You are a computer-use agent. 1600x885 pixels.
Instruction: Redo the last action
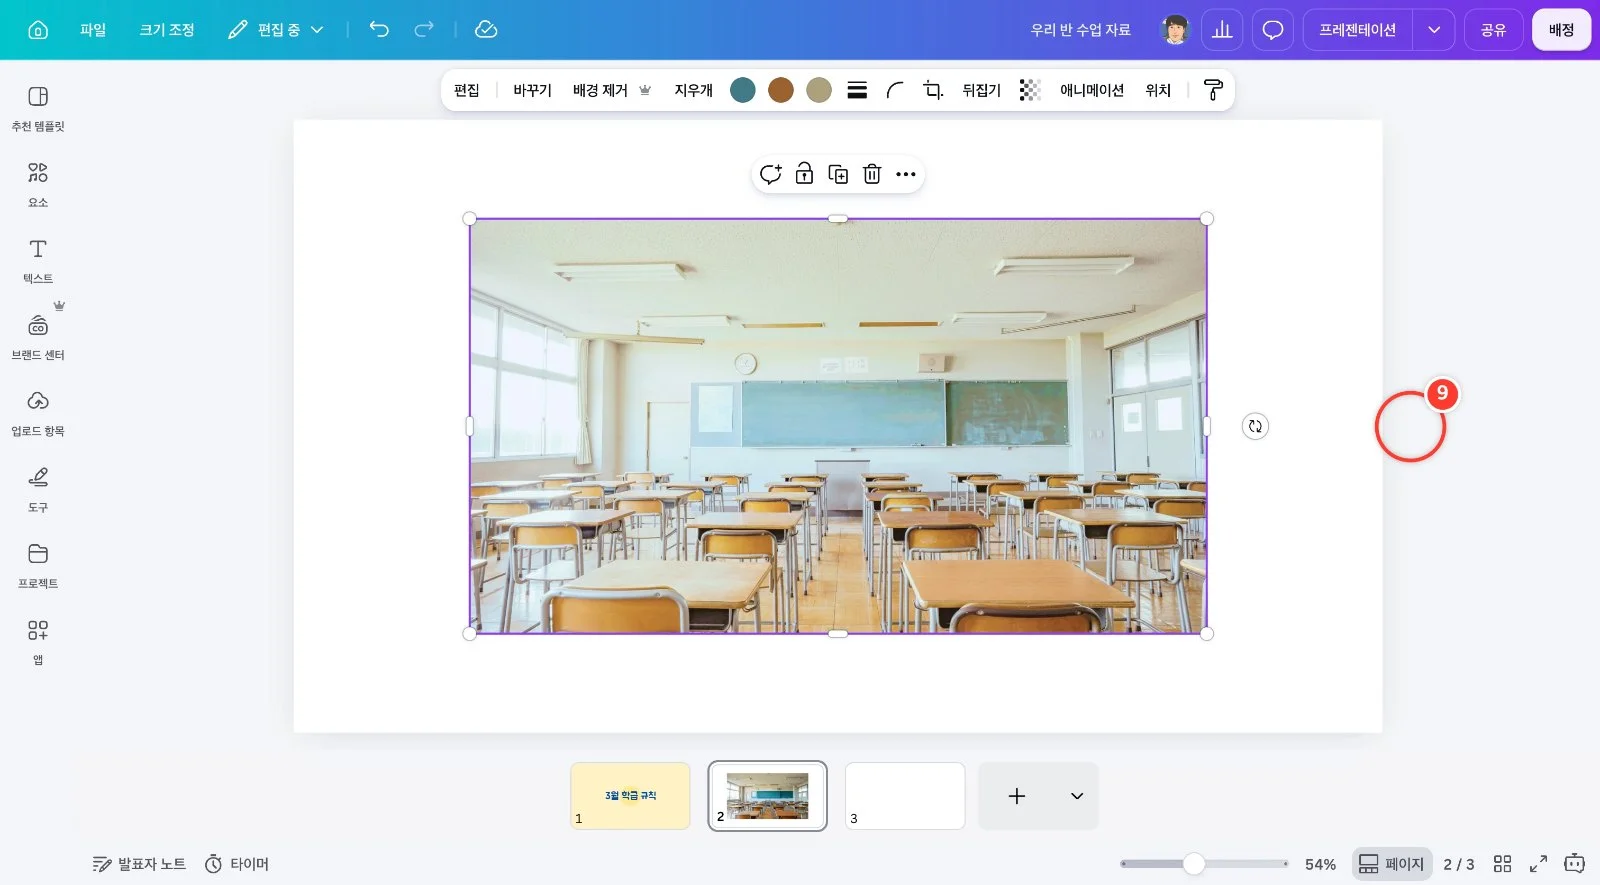424,30
